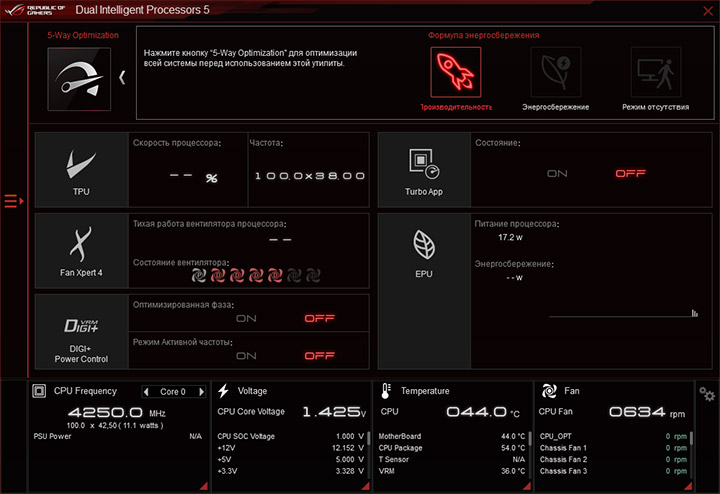Image resolution: width=720 pixels, height=494 pixels.
Task: Open the TPU panel
Action: tap(81, 170)
